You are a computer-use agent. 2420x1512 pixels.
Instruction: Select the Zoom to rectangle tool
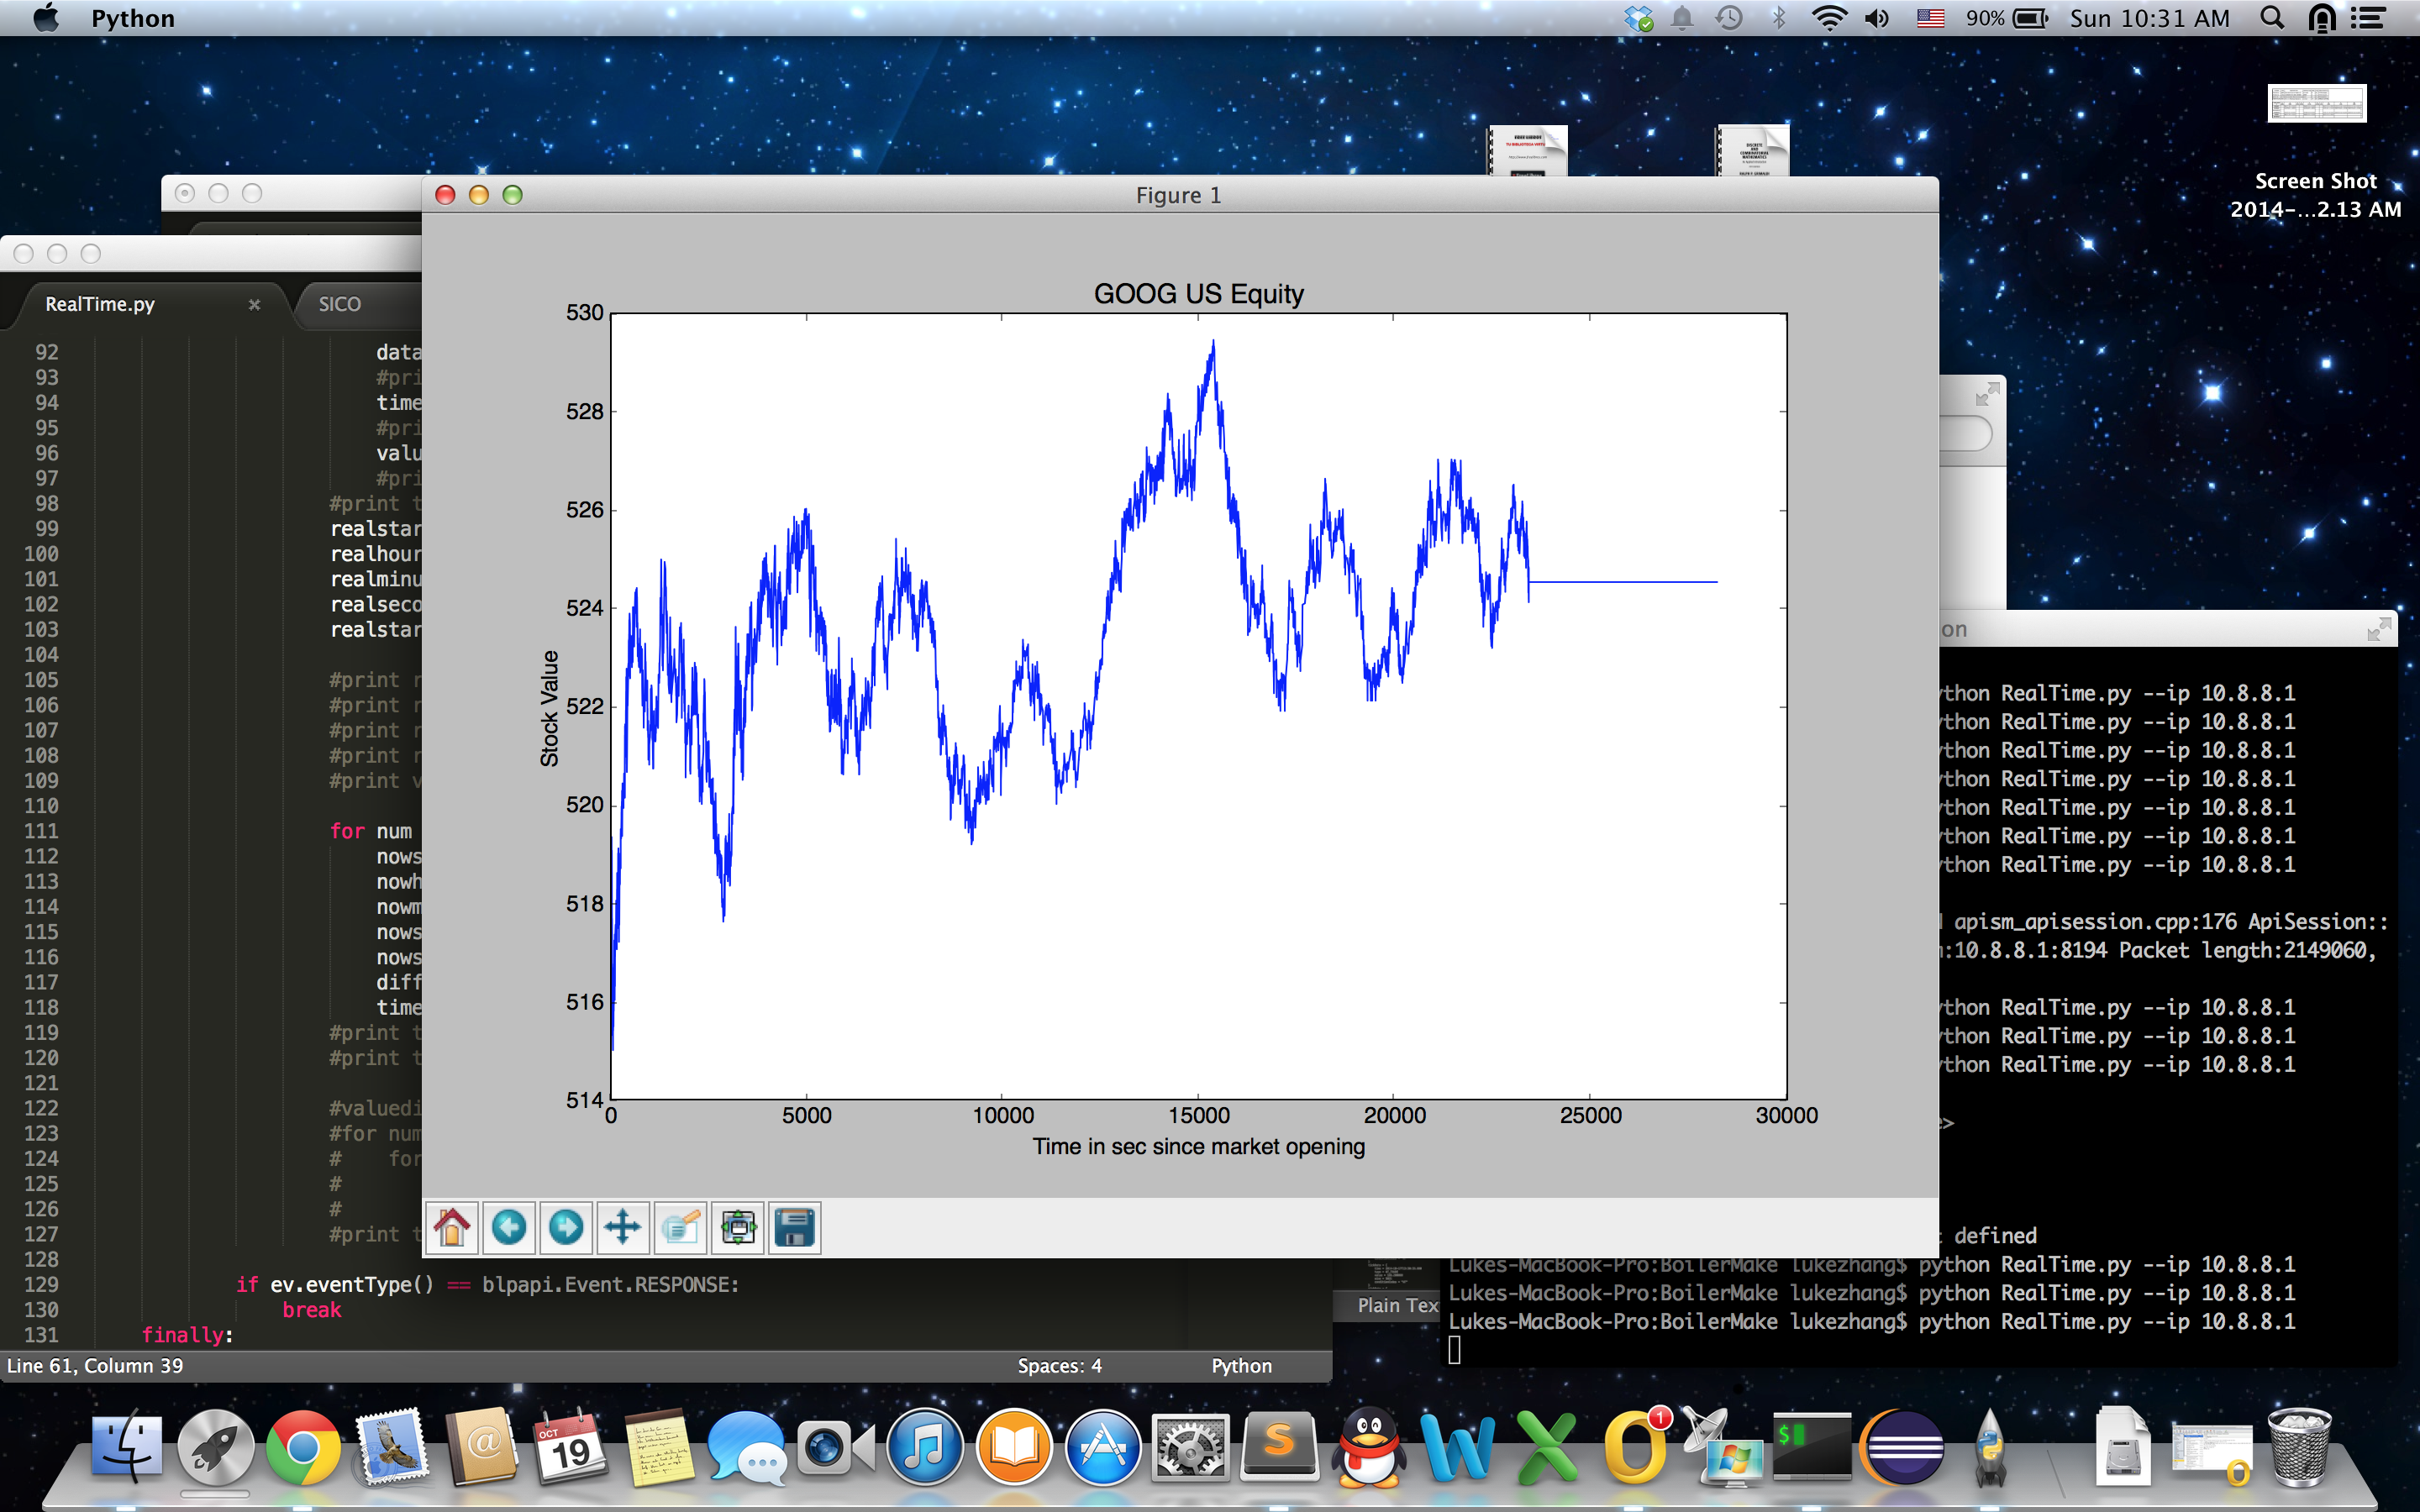tap(681, 1227)
